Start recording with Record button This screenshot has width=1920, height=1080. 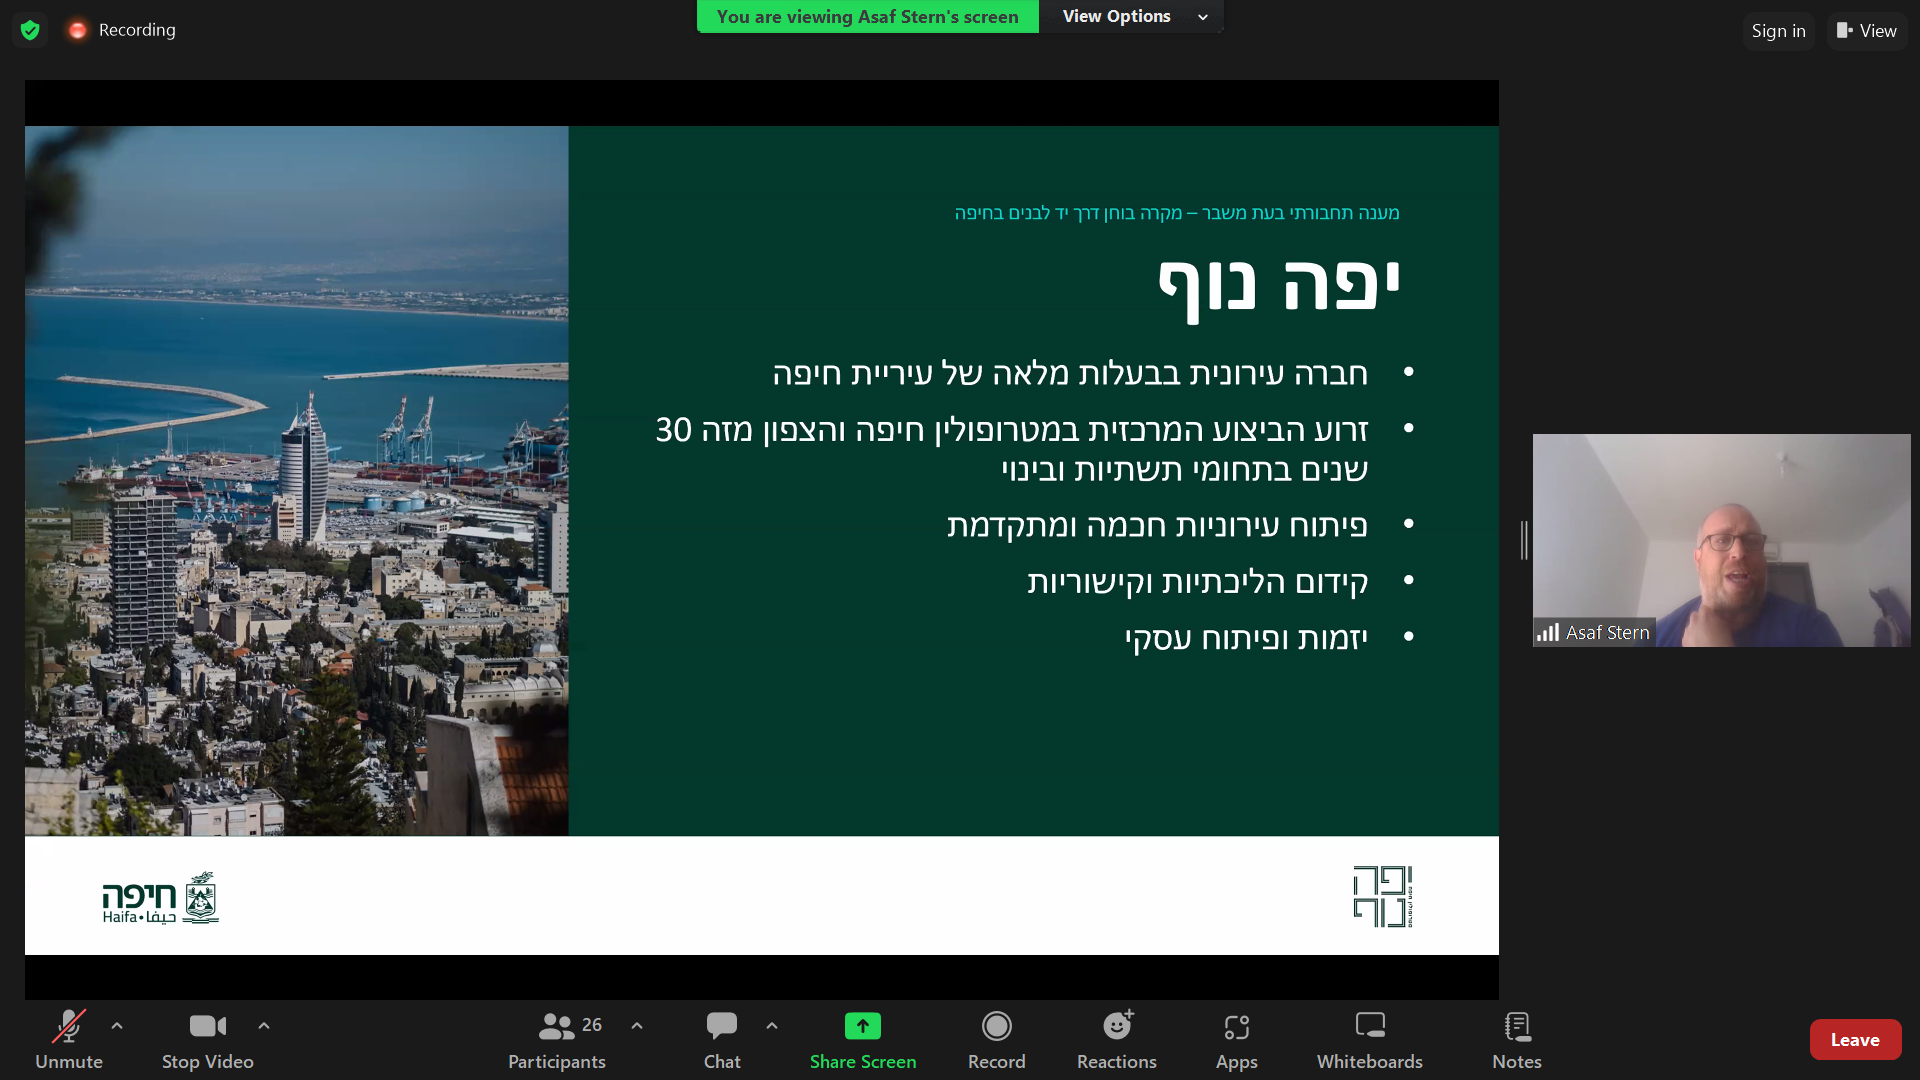pos(996,1039)
